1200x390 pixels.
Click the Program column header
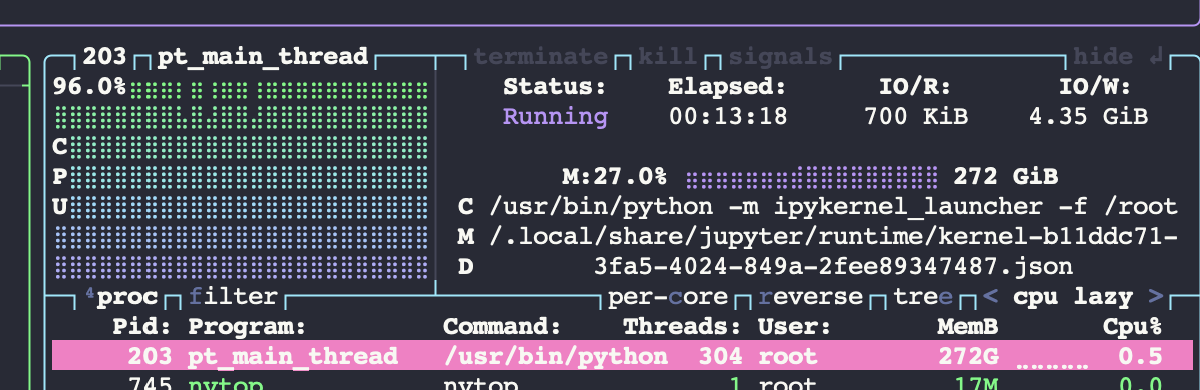[x=246, y=327]
